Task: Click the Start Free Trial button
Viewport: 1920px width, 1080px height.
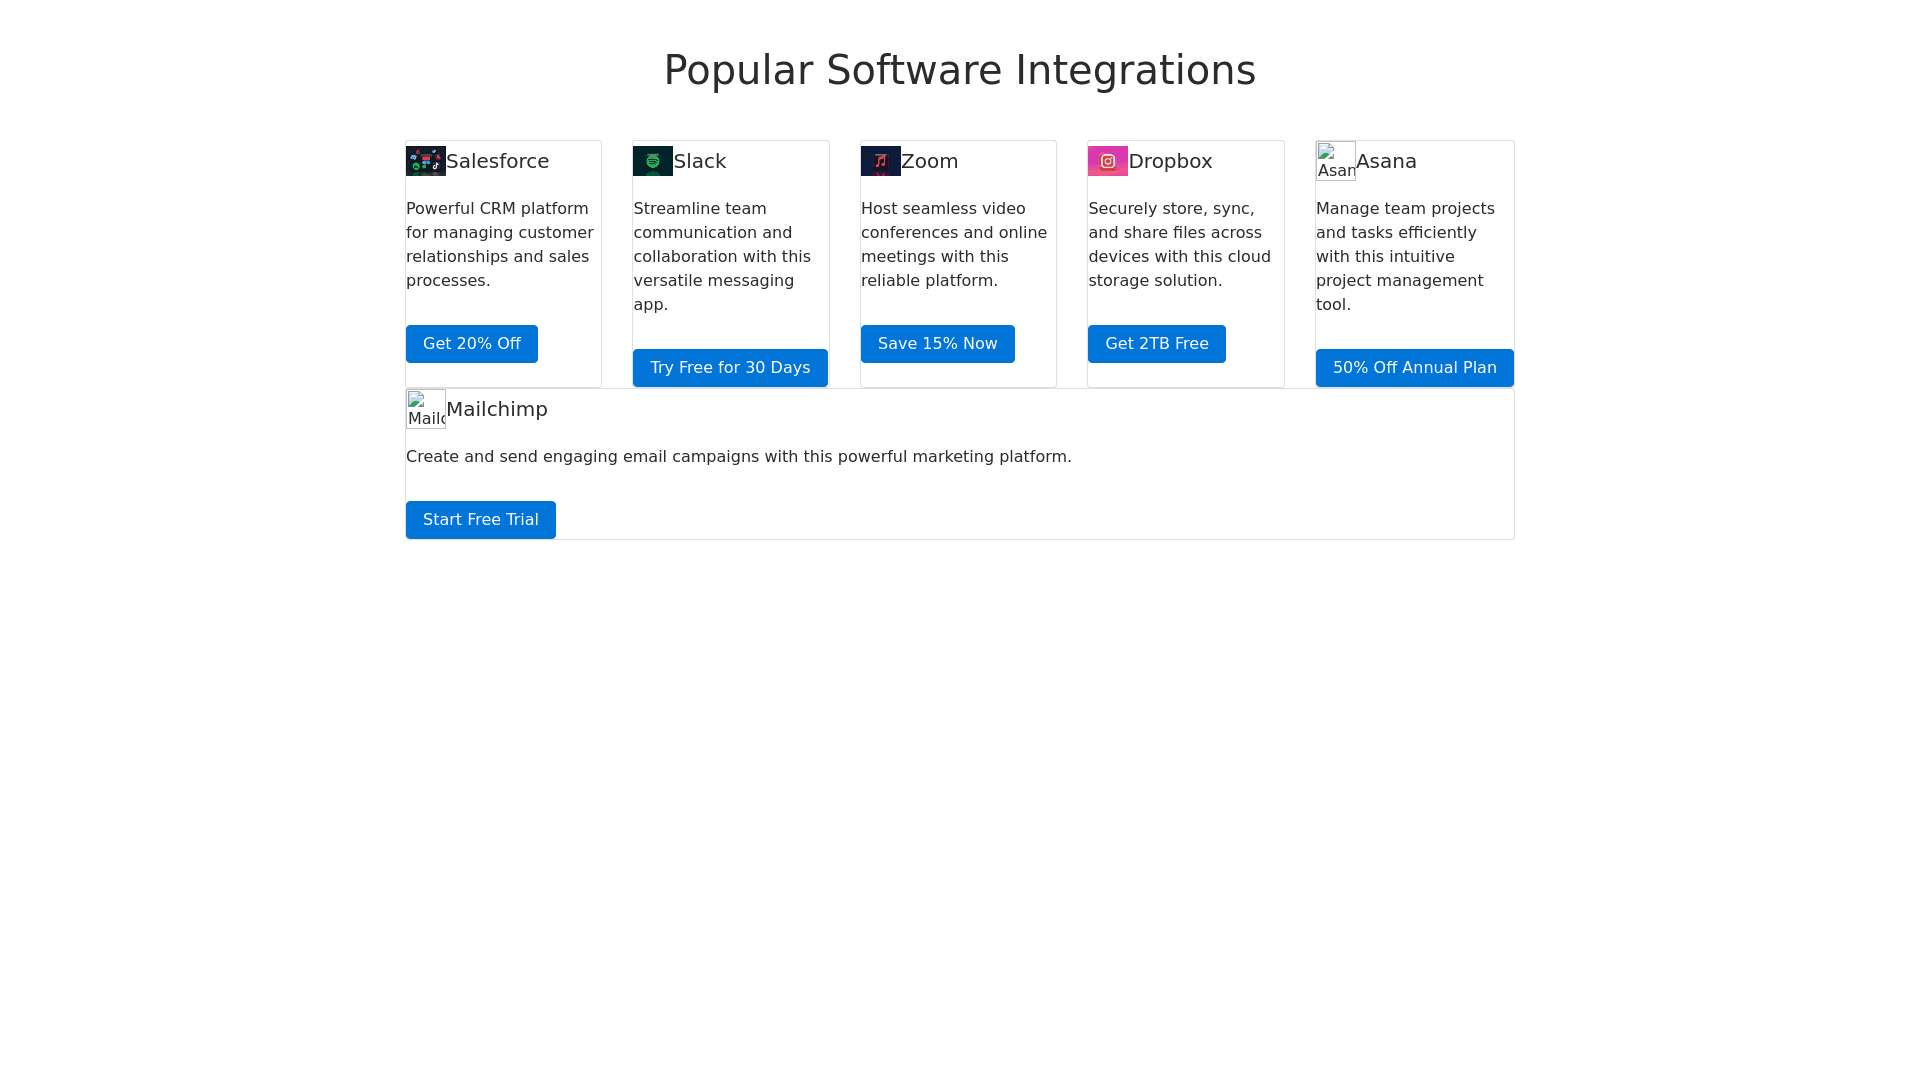Action: (x=480, y=520)
